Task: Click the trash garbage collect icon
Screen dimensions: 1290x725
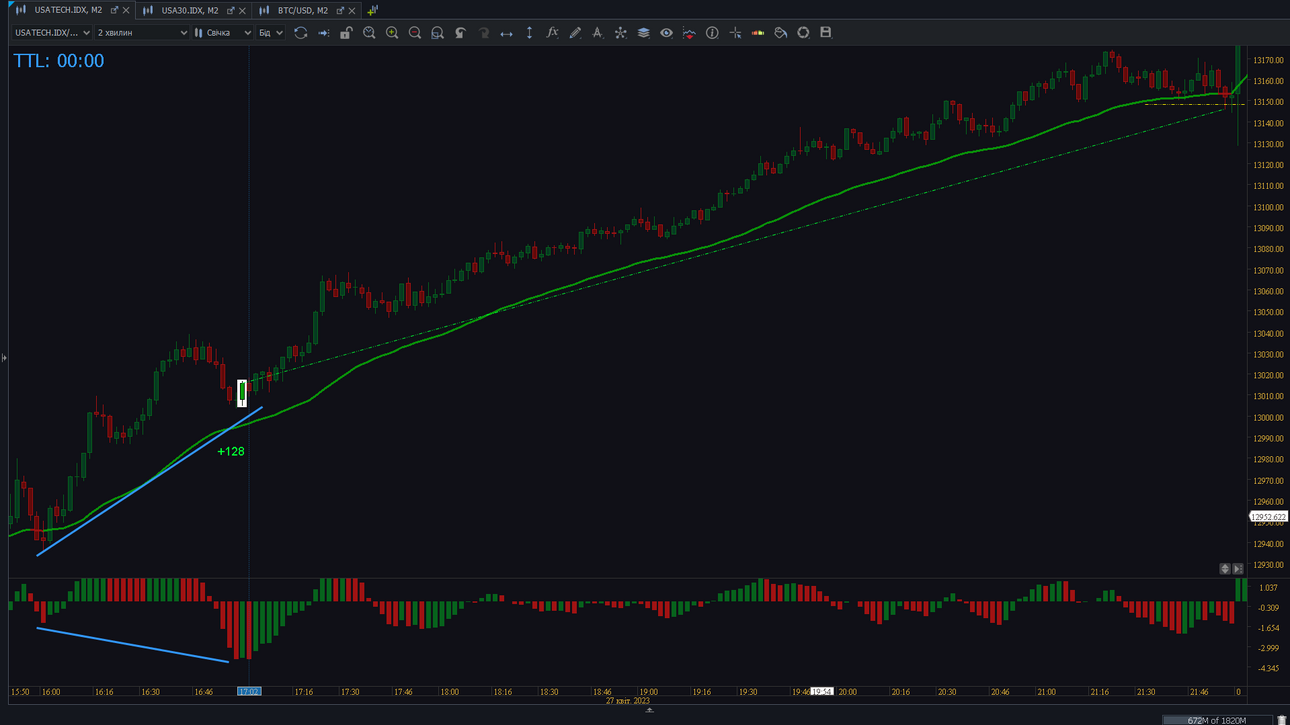Action: [x=1282, y=720]
